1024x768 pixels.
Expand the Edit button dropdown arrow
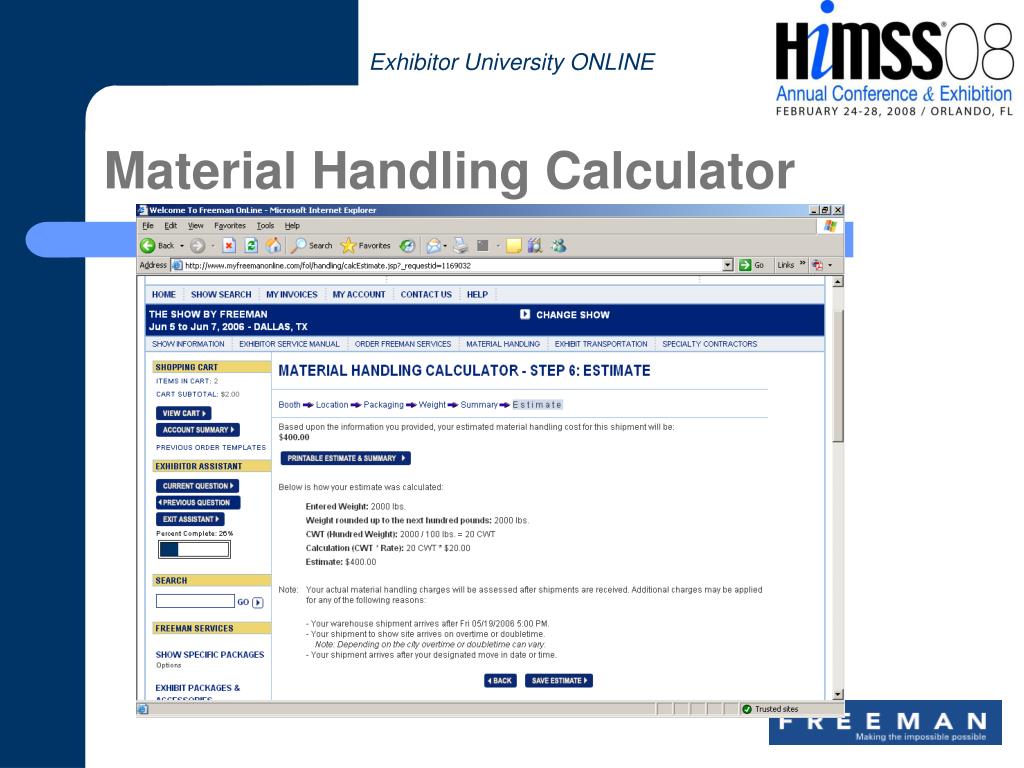click(x=498, y=246)
